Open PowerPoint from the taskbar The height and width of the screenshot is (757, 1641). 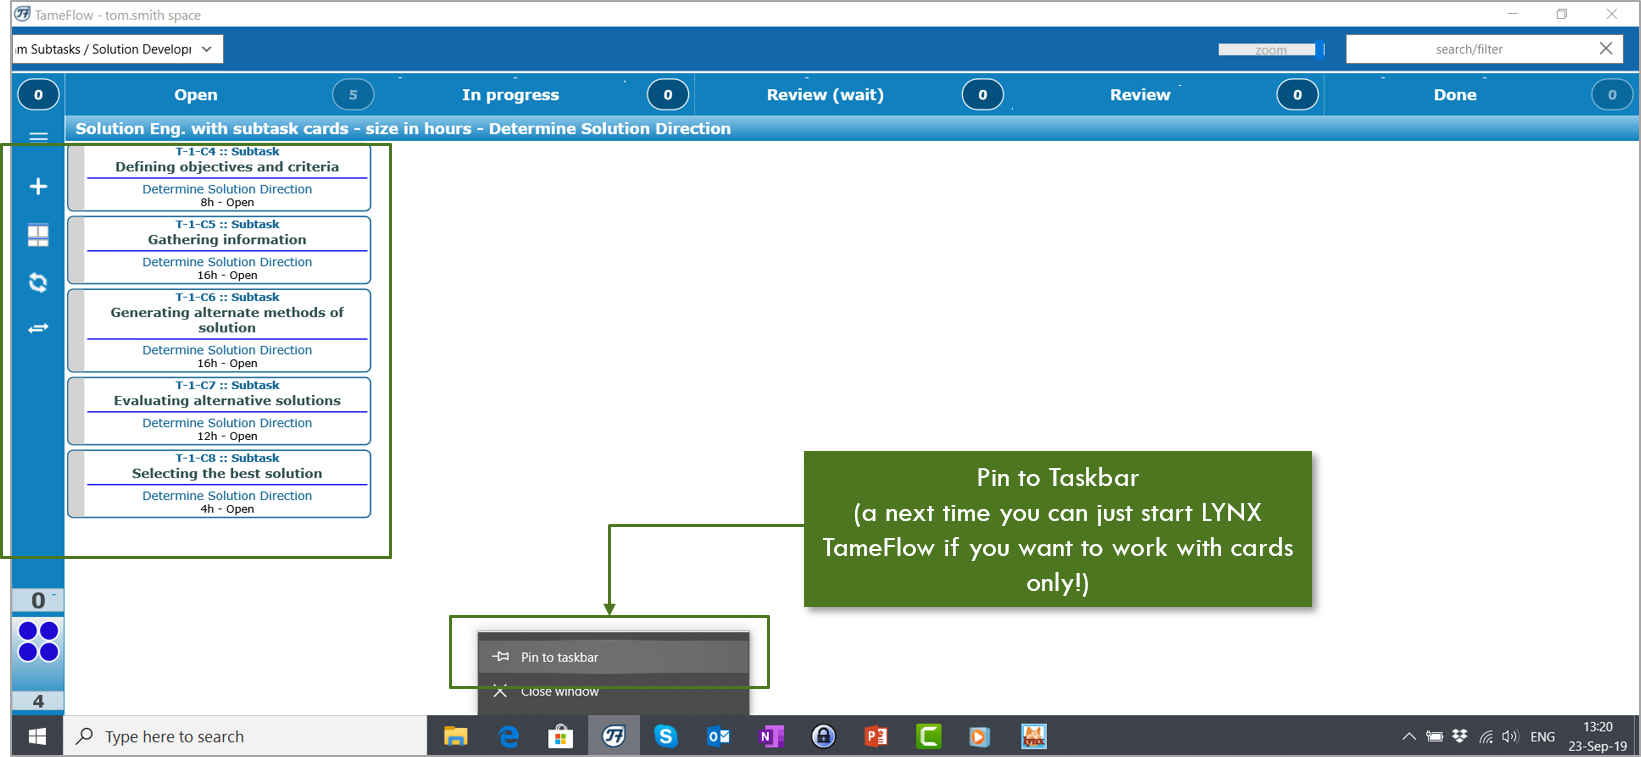click(876, 737)
